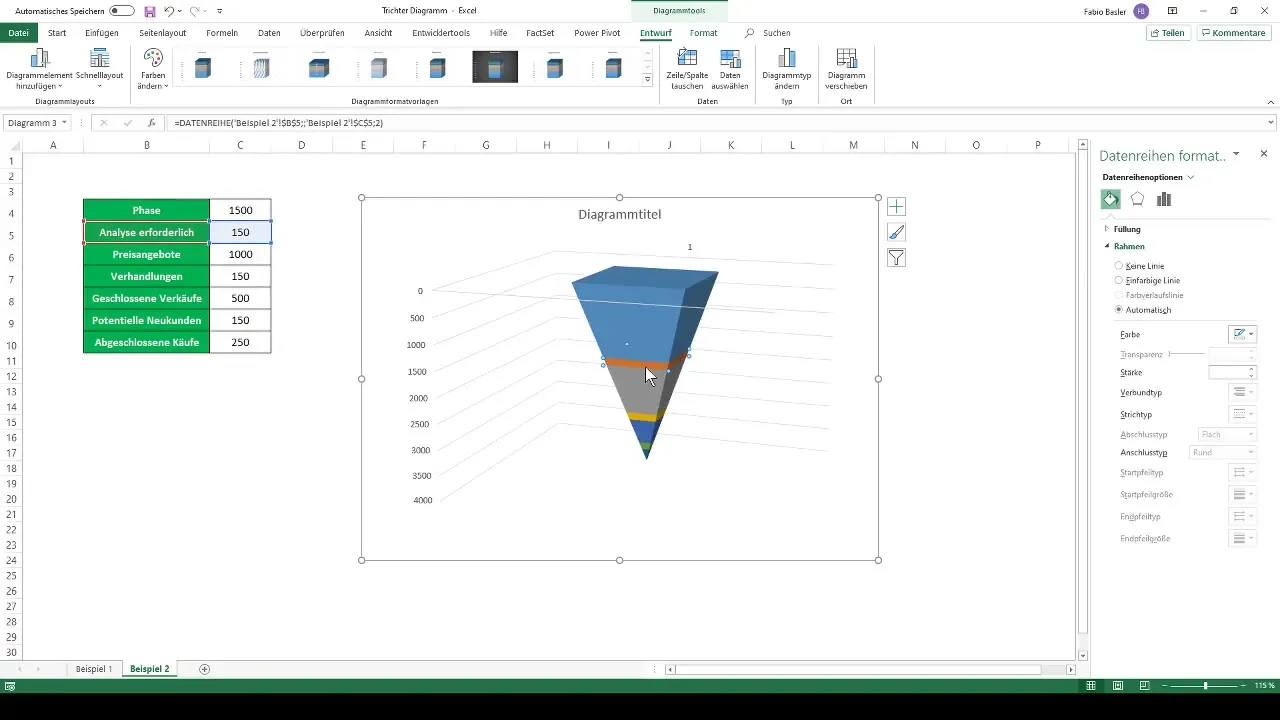Select Keine Linie radio button

1119,266
